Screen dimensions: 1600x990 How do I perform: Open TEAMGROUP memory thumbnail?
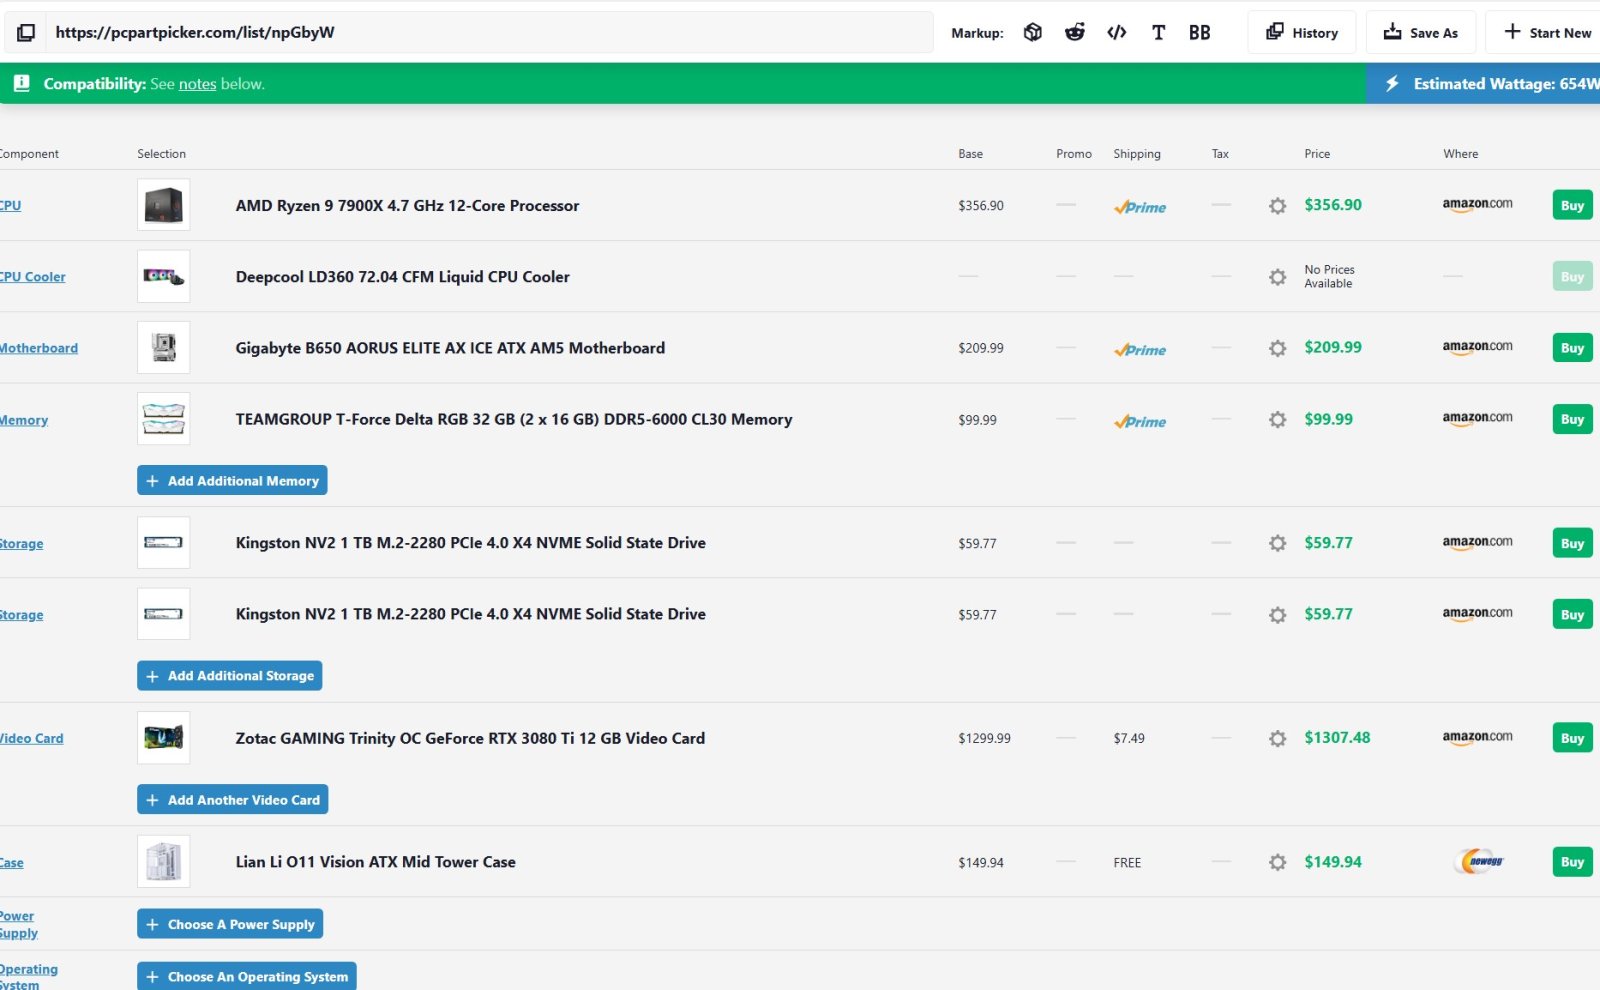pos(163,419)
